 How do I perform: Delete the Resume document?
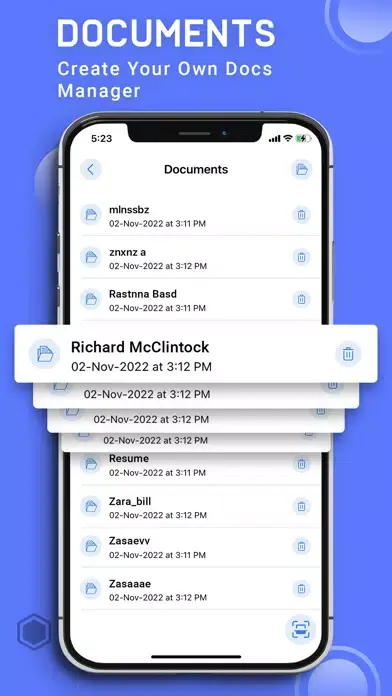pos(301,464)
